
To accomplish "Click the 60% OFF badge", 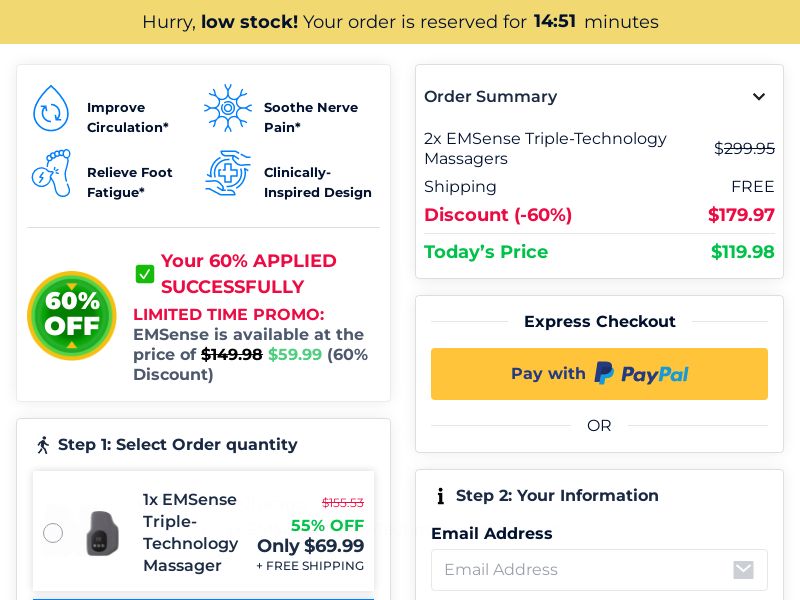I will point(71,315).
